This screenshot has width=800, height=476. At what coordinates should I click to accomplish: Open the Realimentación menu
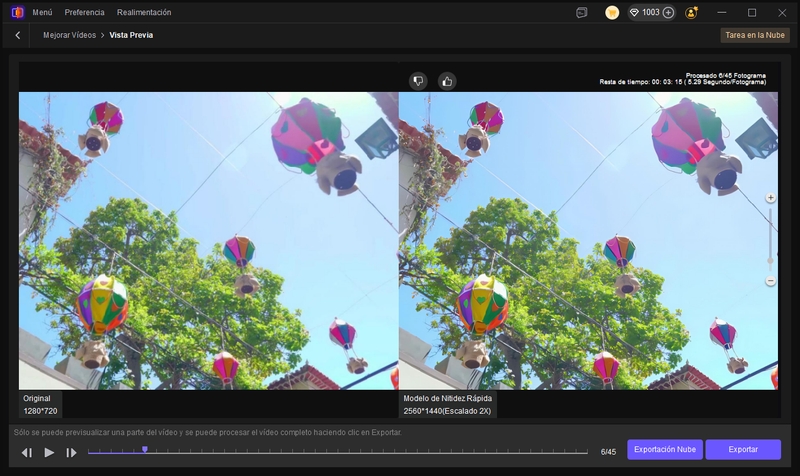click(x=144, y=13)
